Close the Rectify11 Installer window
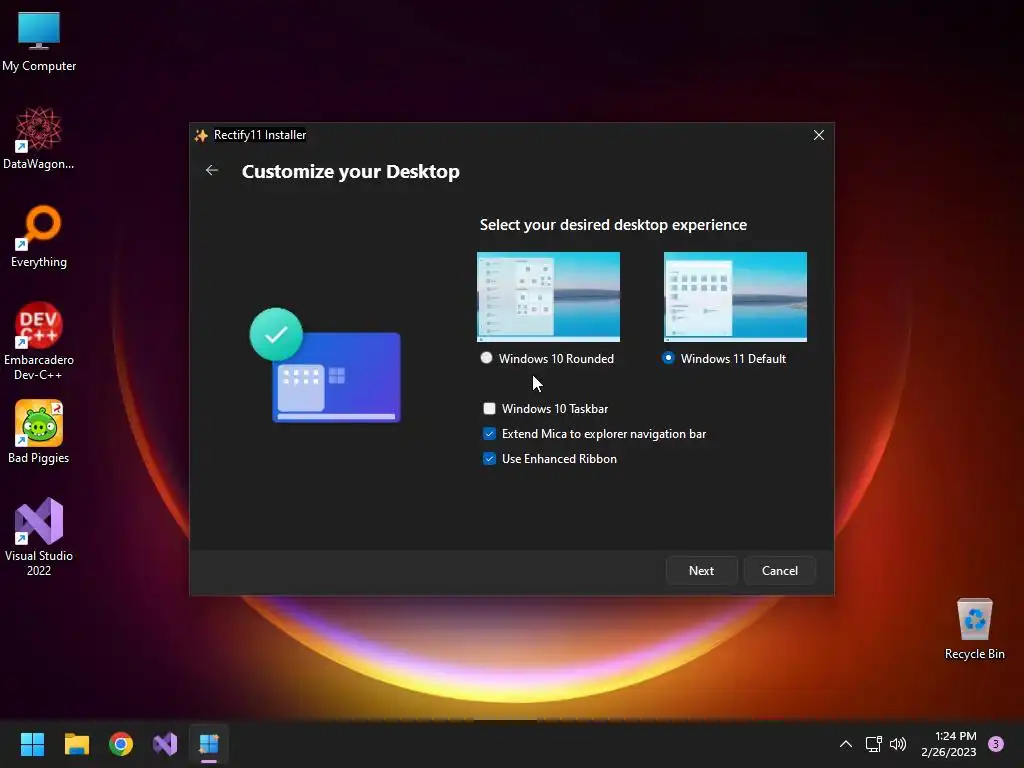Screen dimensions: 1024x768 click(x=819, y=135)
